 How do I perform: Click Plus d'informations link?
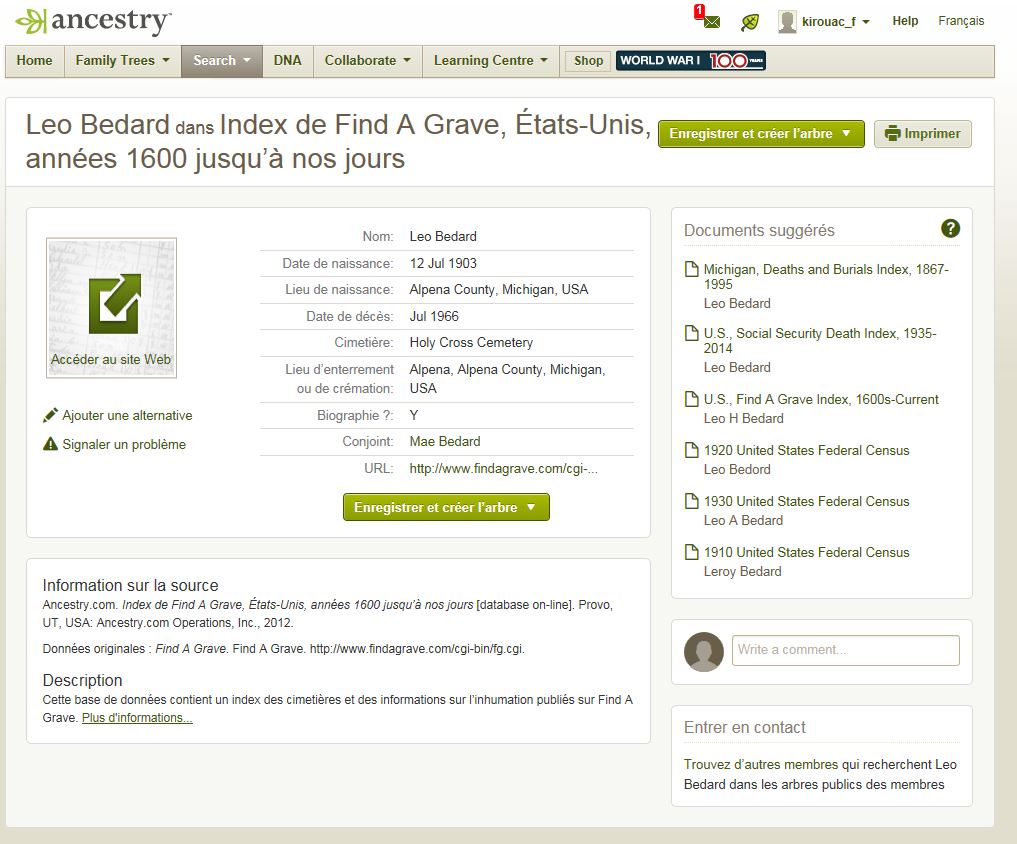point(137,717)
